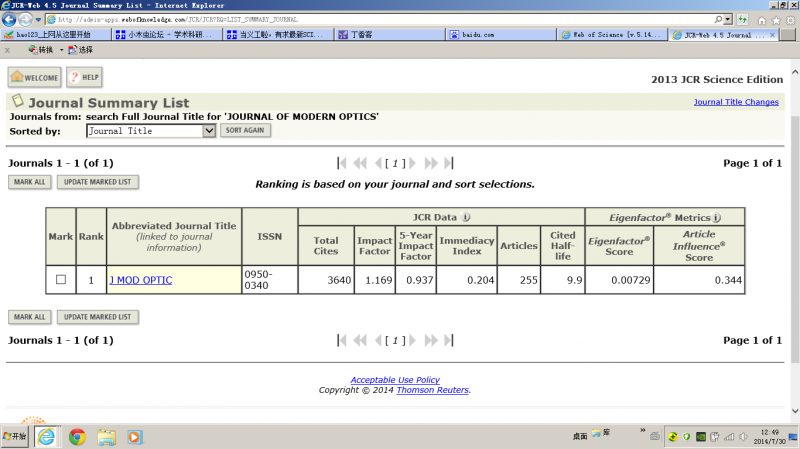Go to previous page in bottom pager
Viewport: 800px width, 449px height.
[378, 340]
